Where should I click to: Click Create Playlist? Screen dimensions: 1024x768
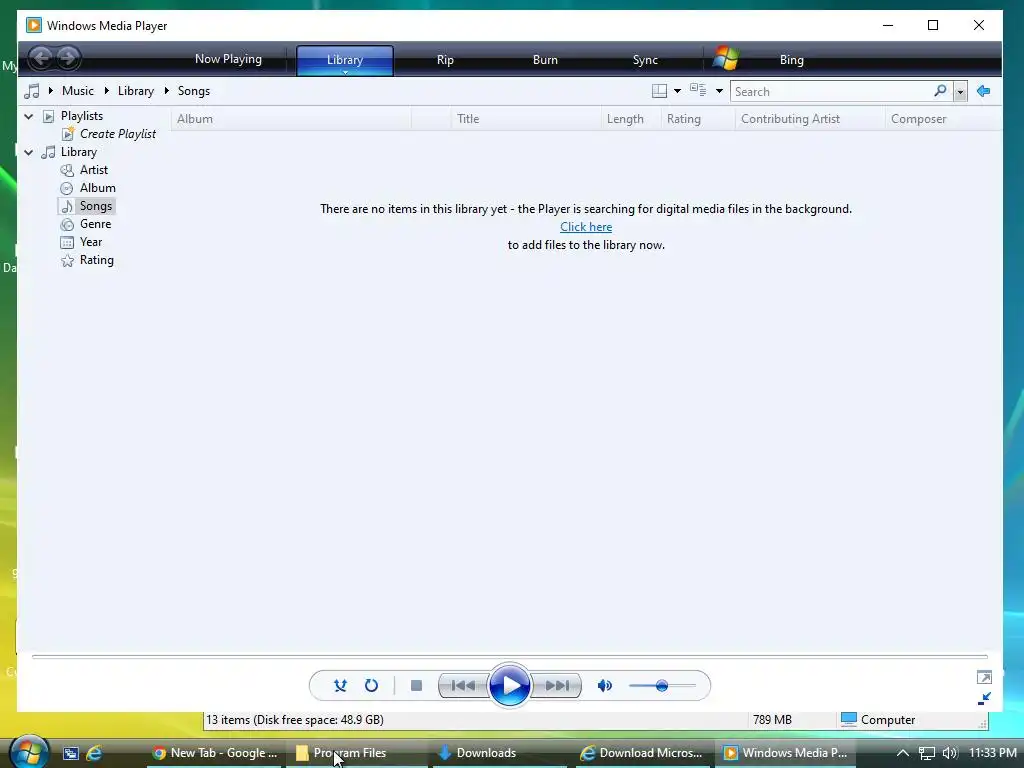[x=118, y=134]
